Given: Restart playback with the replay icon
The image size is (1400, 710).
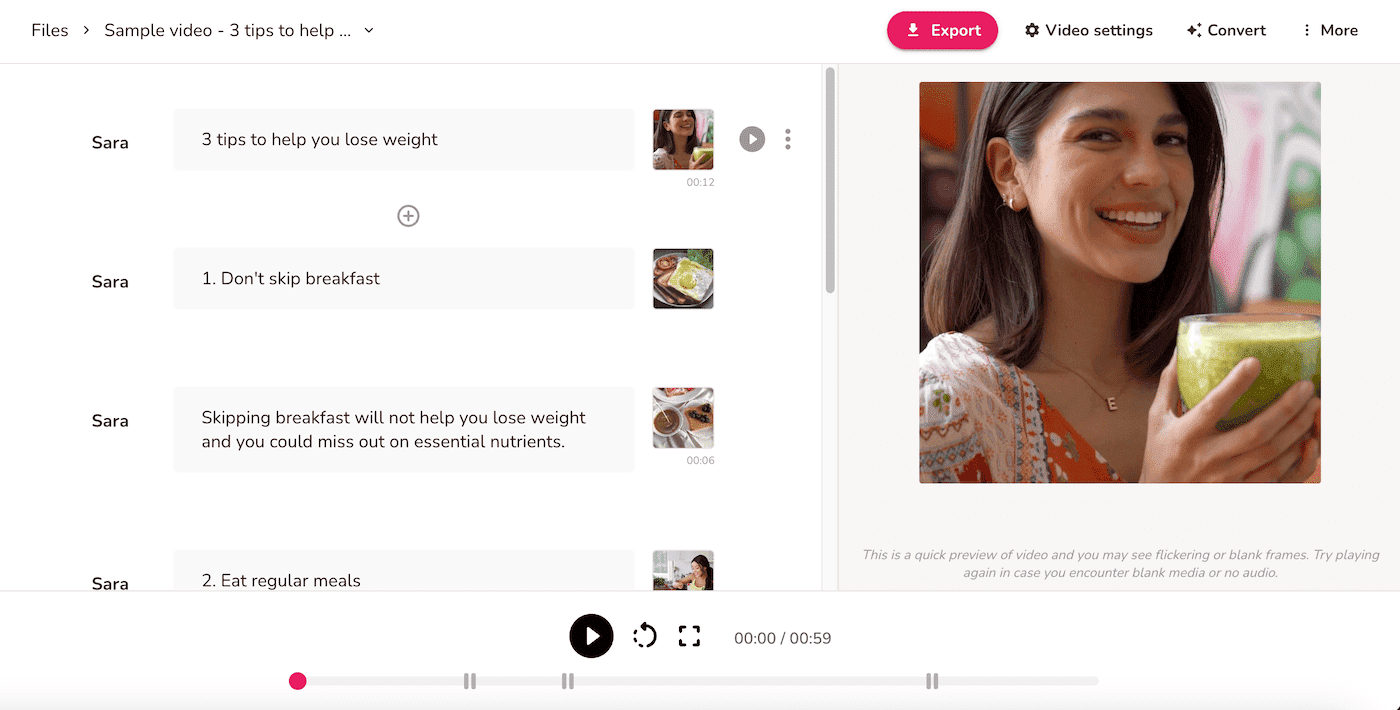Looking at the screenshot, I should pyautogui.click(x=645, y=635).
